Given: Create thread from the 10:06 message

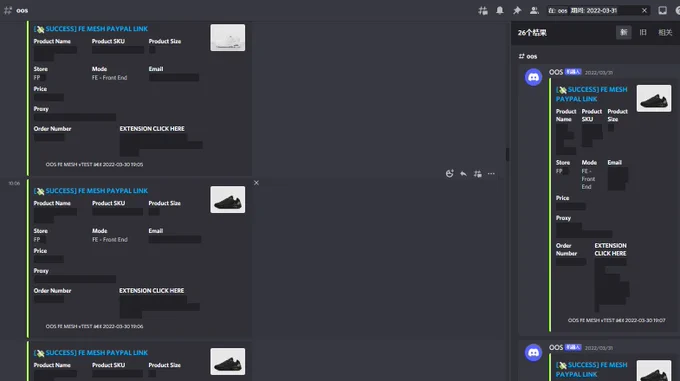Looking at the screenshot, I should (x=477, y=174).
